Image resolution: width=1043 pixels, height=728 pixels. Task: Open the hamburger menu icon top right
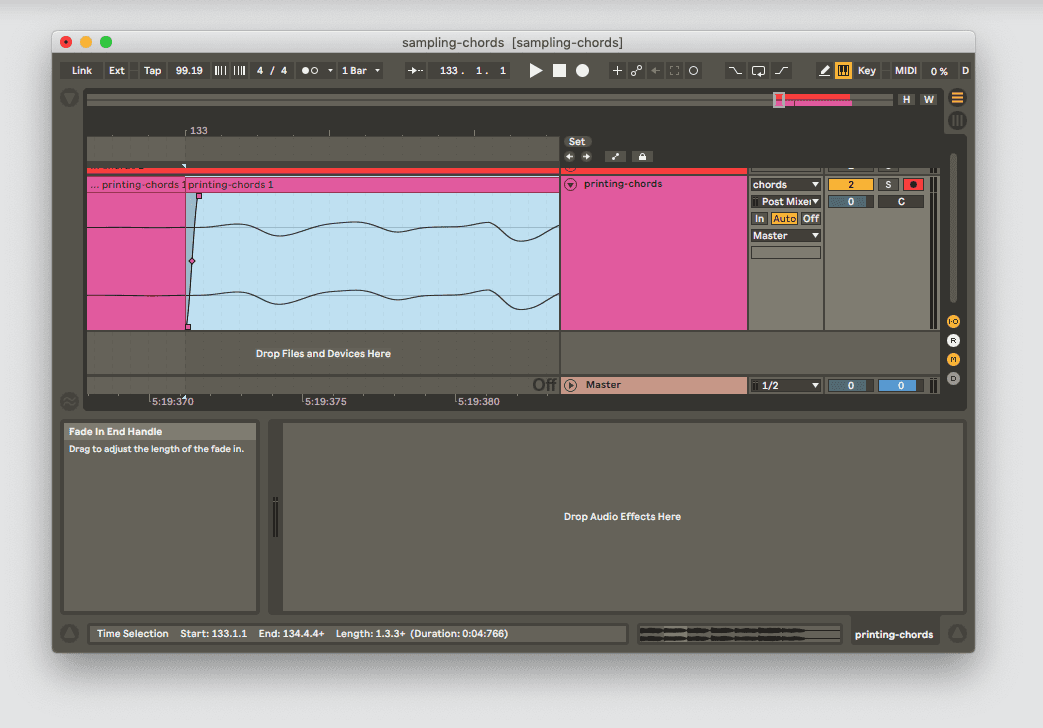pos(956,98)
